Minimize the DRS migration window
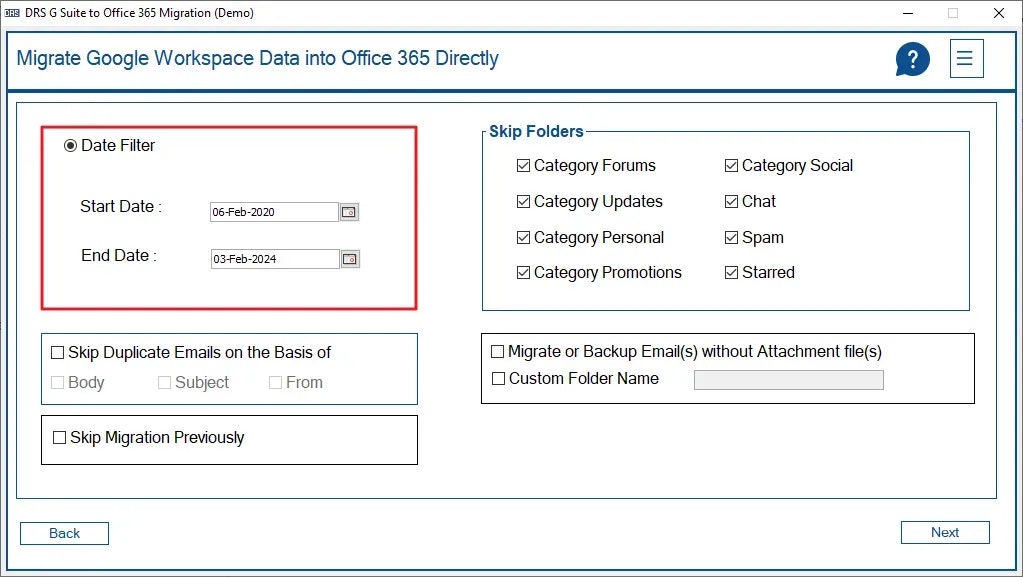This screenshot has height=577, width=1023. [x=908, y=13]
